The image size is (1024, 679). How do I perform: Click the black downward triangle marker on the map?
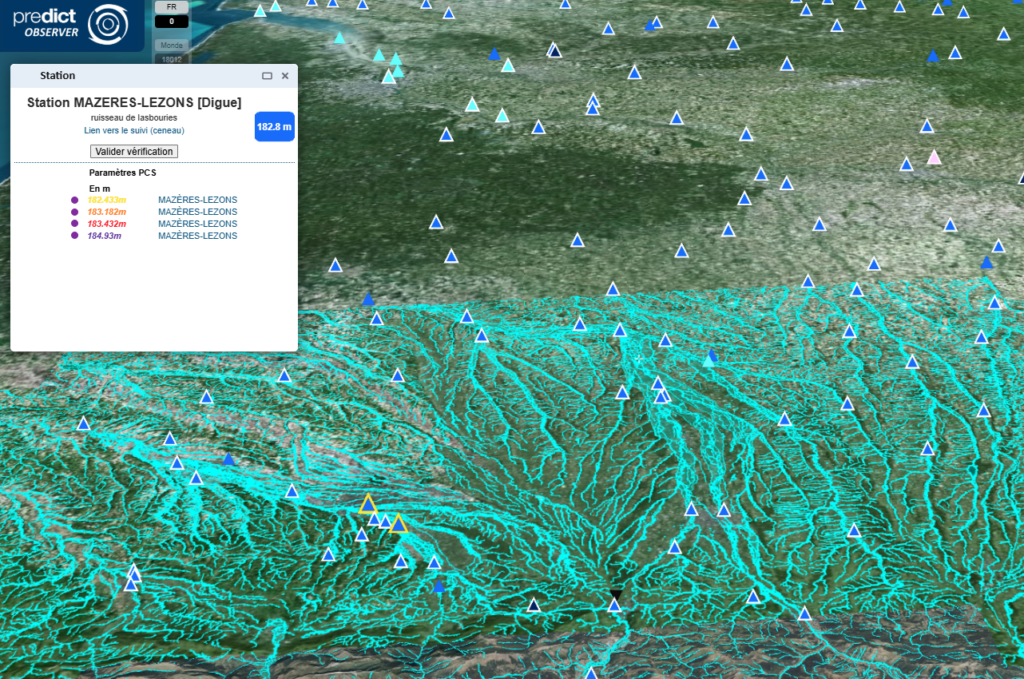[x=614, y=595]
